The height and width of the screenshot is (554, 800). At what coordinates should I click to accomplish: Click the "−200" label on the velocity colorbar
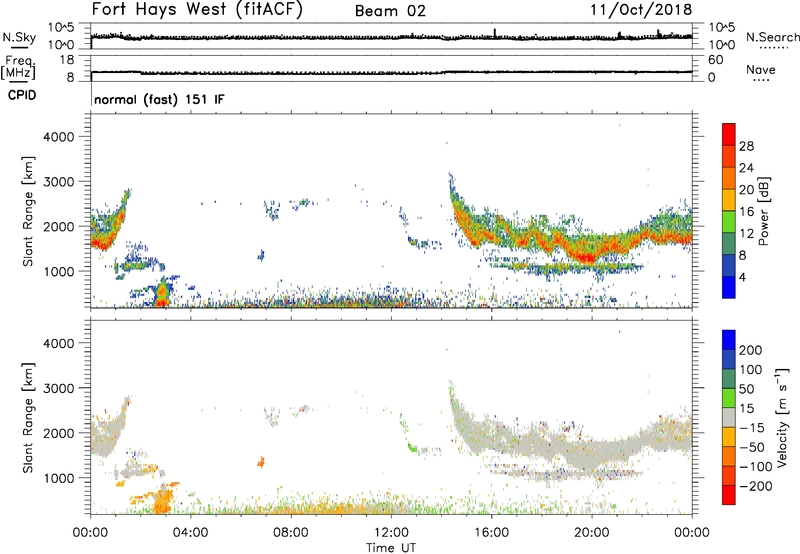tap(754, 486)
